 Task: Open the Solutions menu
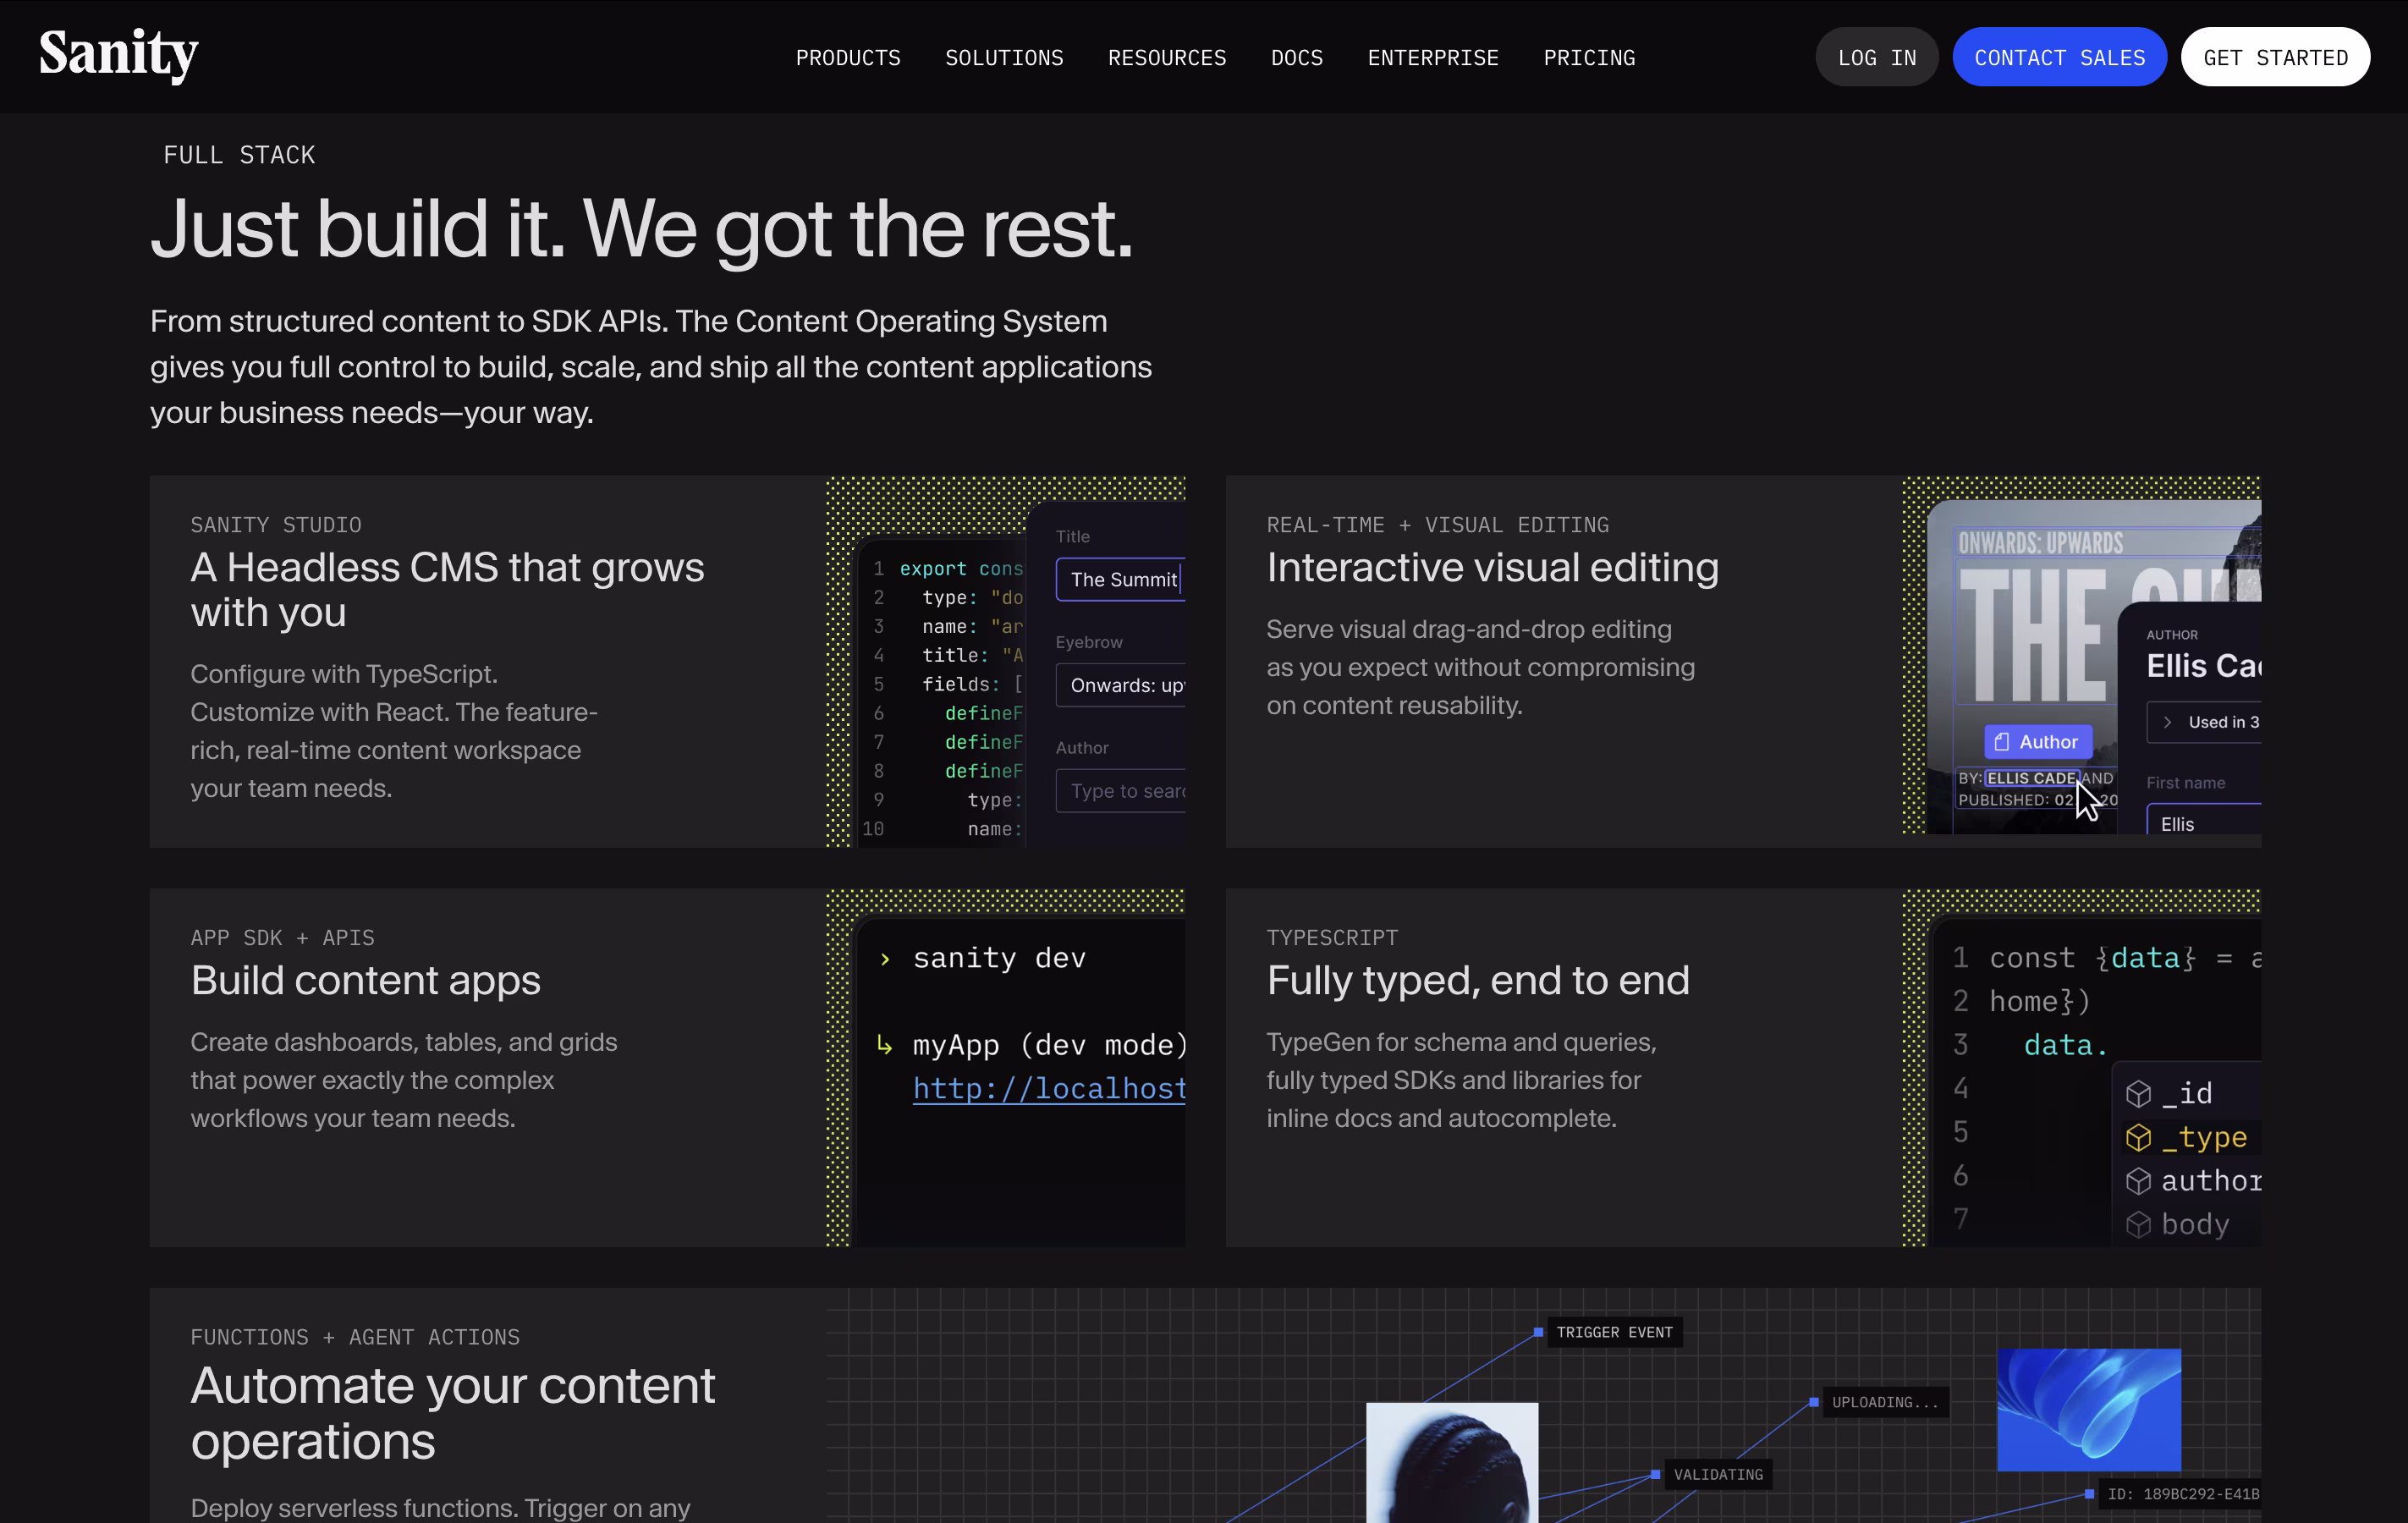(x=1004, y=58)
